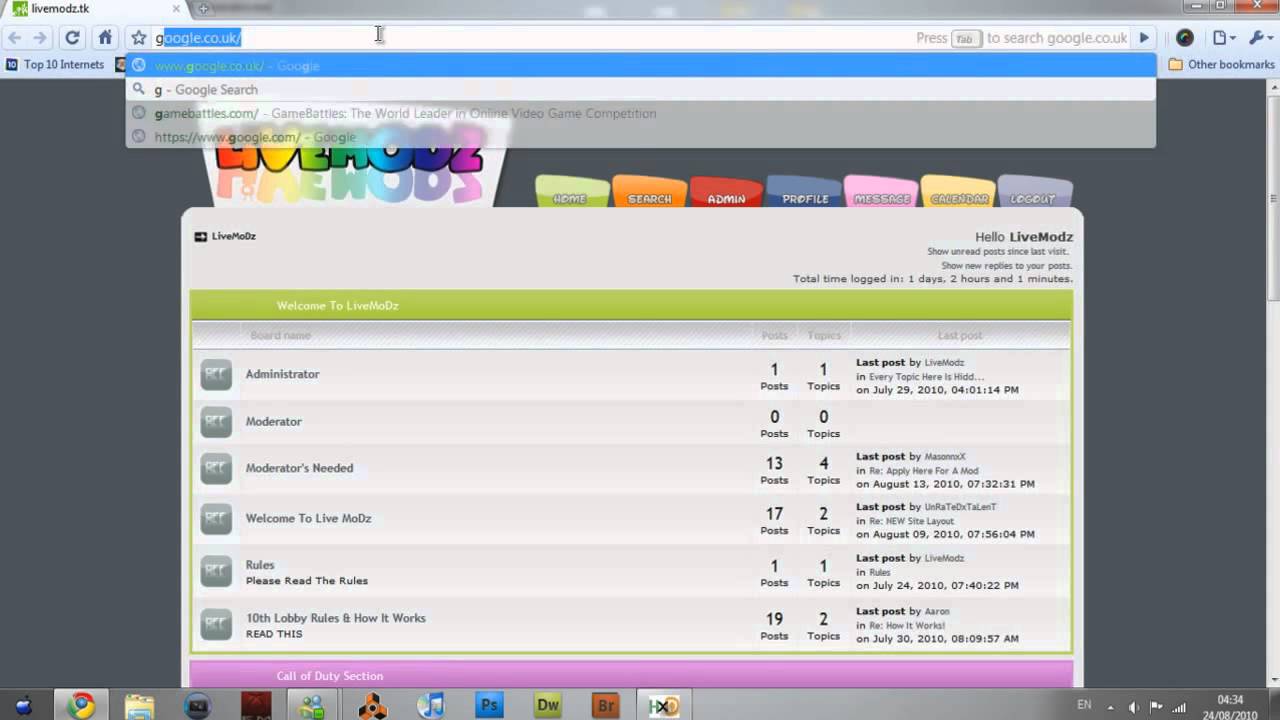Click the Moderator board status icon
The height and width of the screenshot is (720, 1280).
216,422
